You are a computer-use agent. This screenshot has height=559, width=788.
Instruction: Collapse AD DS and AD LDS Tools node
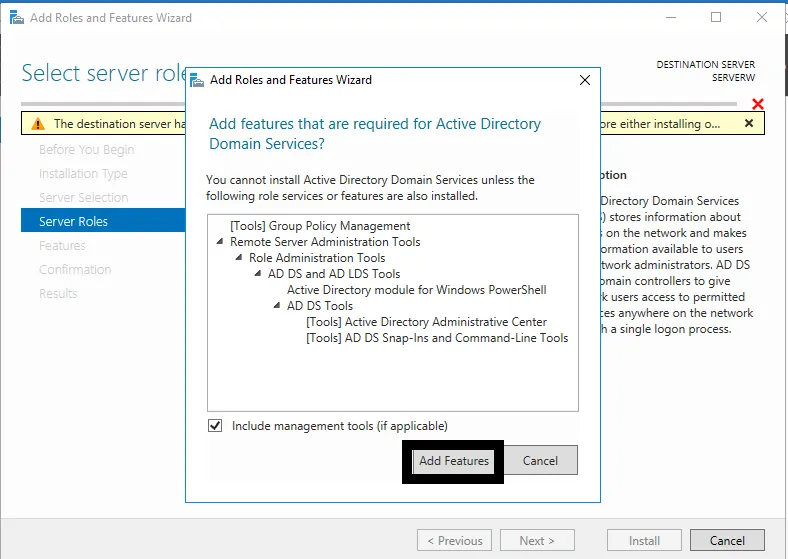(x=258, y=273)
